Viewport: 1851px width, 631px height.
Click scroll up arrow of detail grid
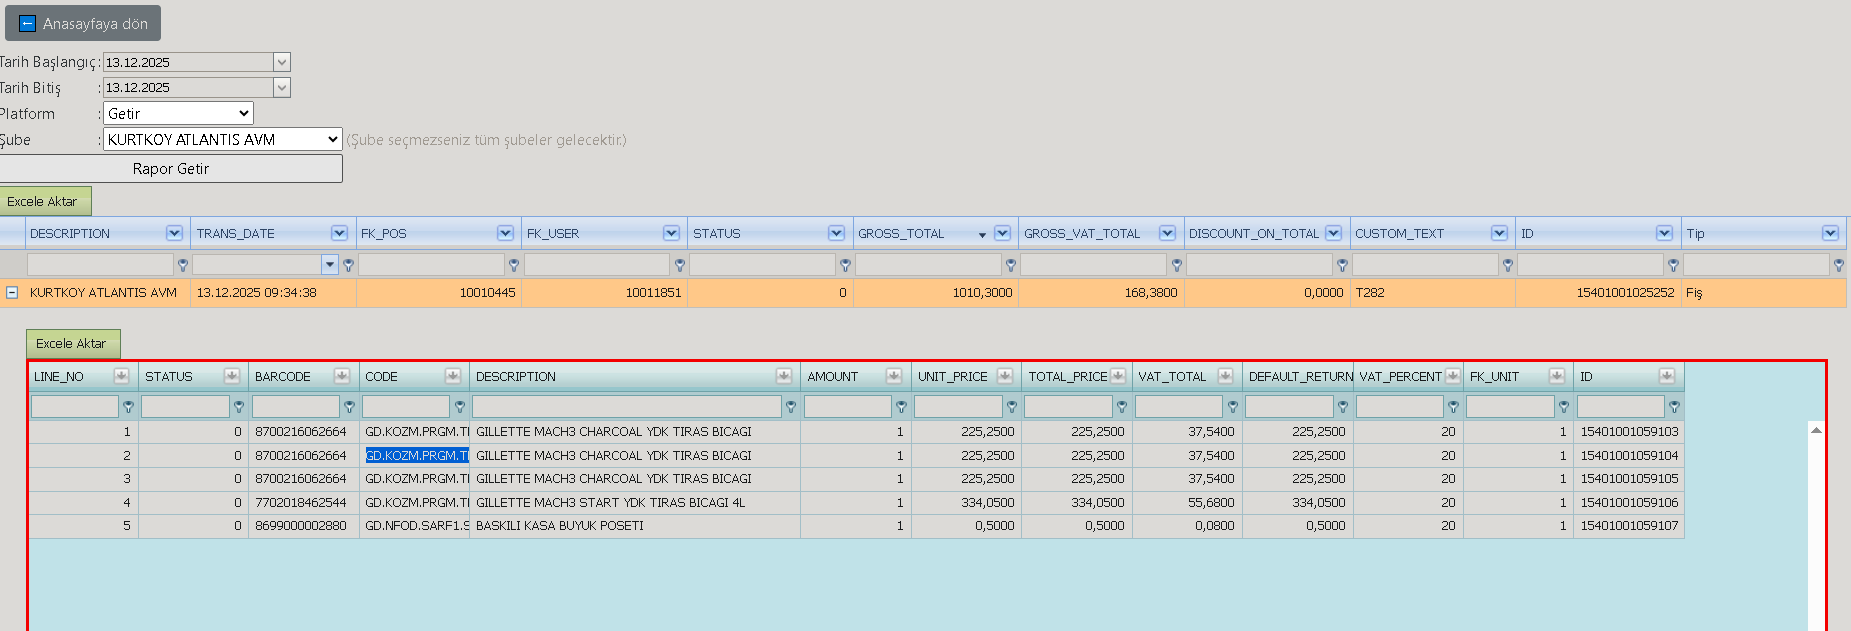coord(1816,430)
